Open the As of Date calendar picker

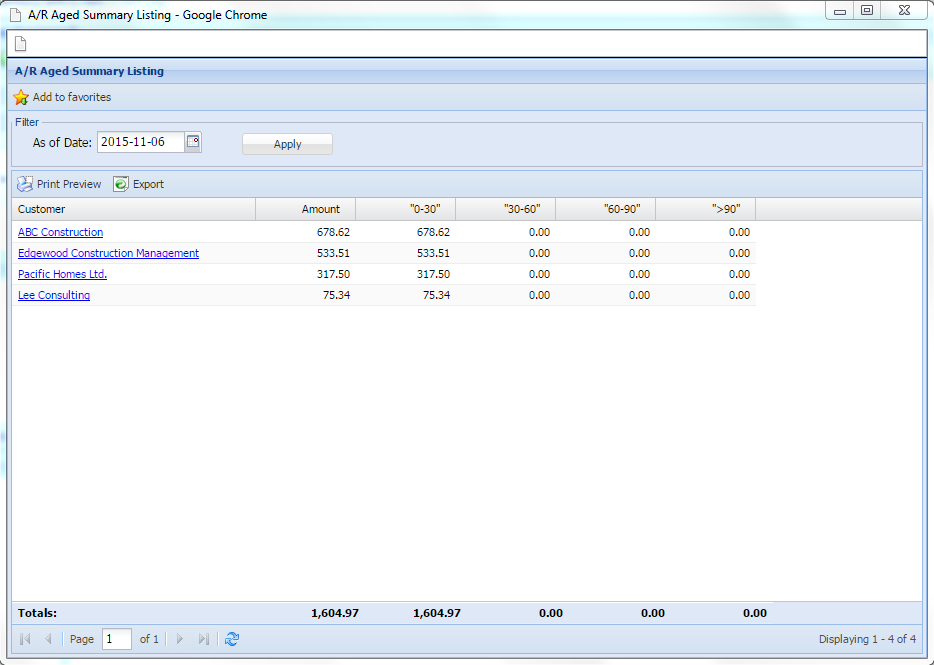194,142
